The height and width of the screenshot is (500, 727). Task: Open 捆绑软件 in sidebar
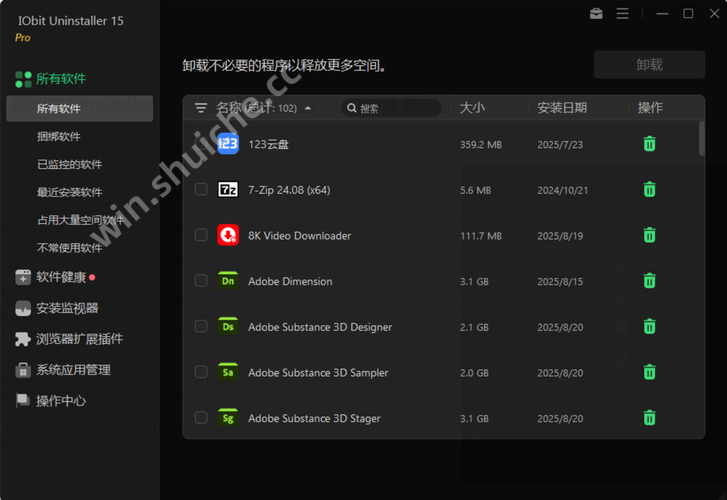(59, 136)
